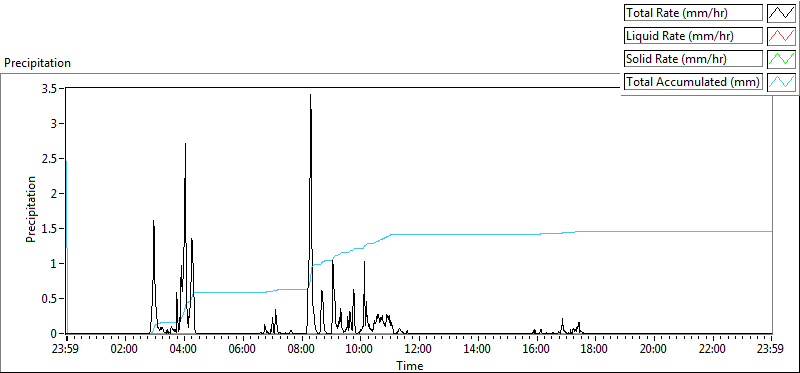Select the Liquid Rate (mm/hr) legend label
Image resolution: width=800 pixels, height=373 pixels.
coord(693,36)
